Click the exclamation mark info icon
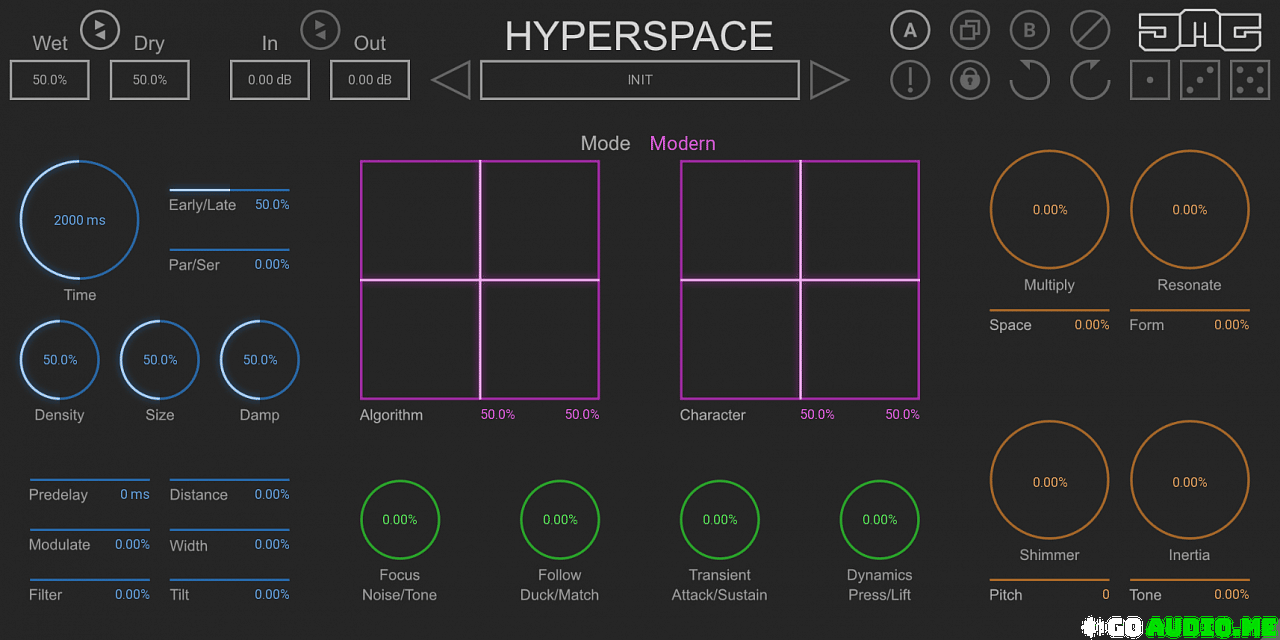The image size is (1280, 640). click(910, 80)
